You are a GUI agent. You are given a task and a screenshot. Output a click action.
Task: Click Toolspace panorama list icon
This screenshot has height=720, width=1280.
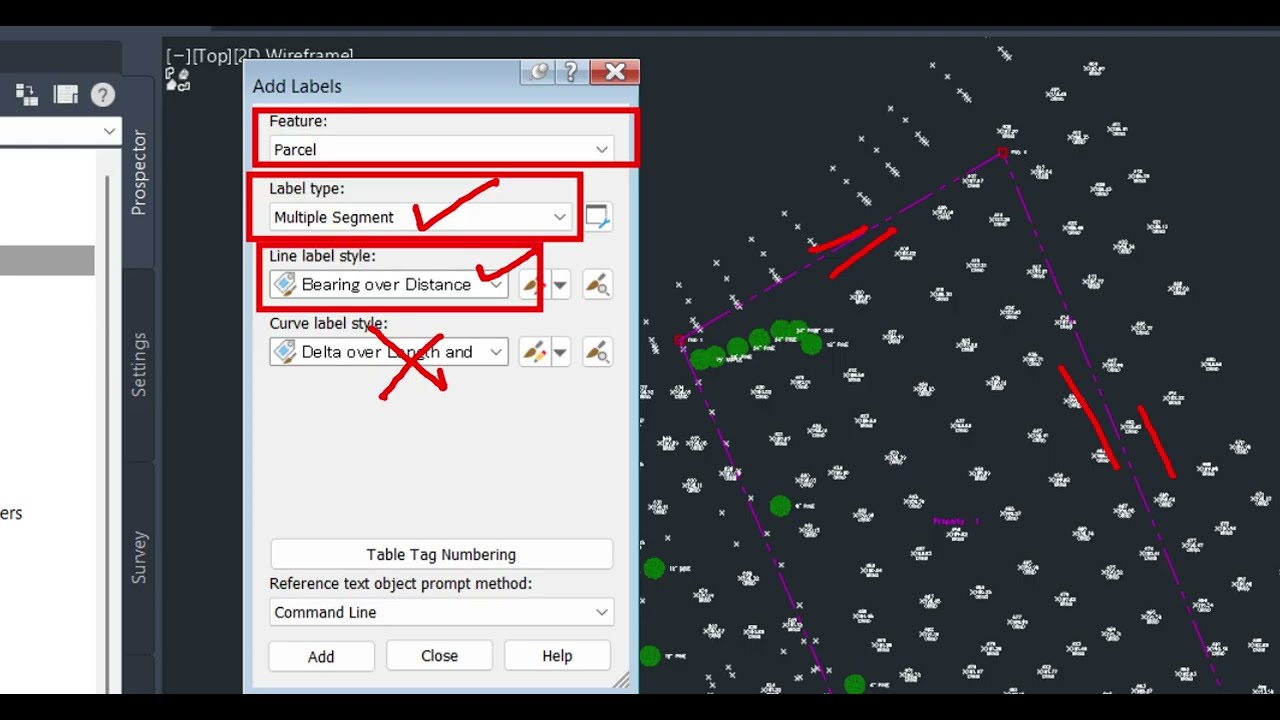[66, 95]
